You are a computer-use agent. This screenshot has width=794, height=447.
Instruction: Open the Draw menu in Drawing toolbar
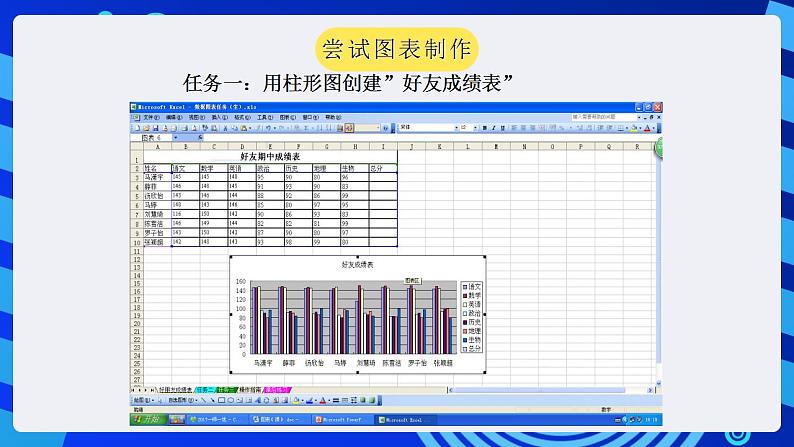143,400
